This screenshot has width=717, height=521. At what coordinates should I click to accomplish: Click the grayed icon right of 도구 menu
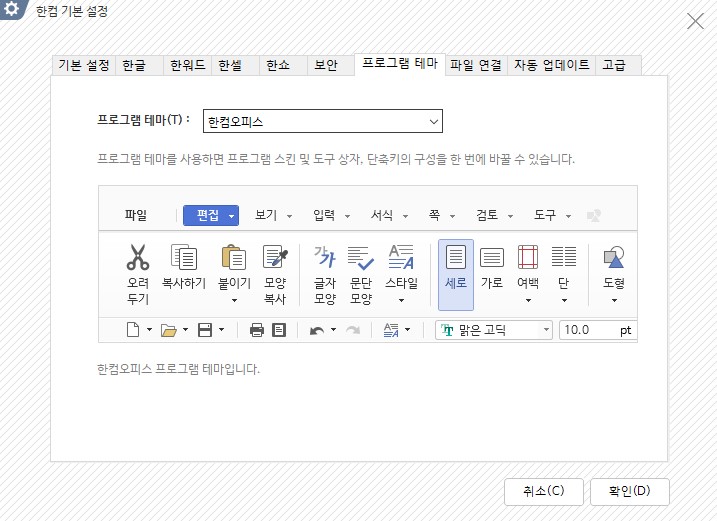tap(594, 215)
